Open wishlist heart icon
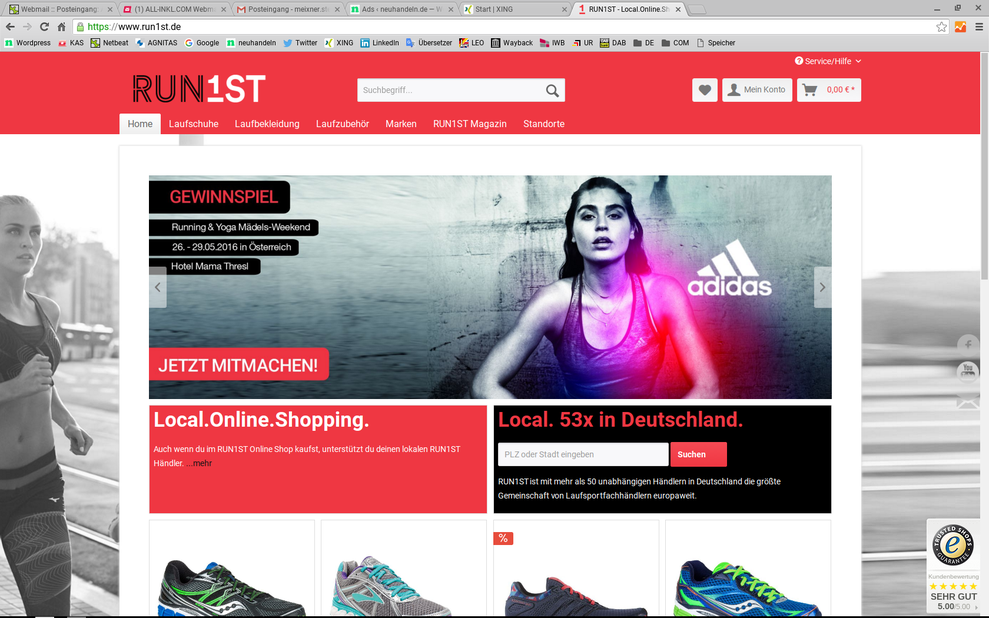 (x=705, y=90)
